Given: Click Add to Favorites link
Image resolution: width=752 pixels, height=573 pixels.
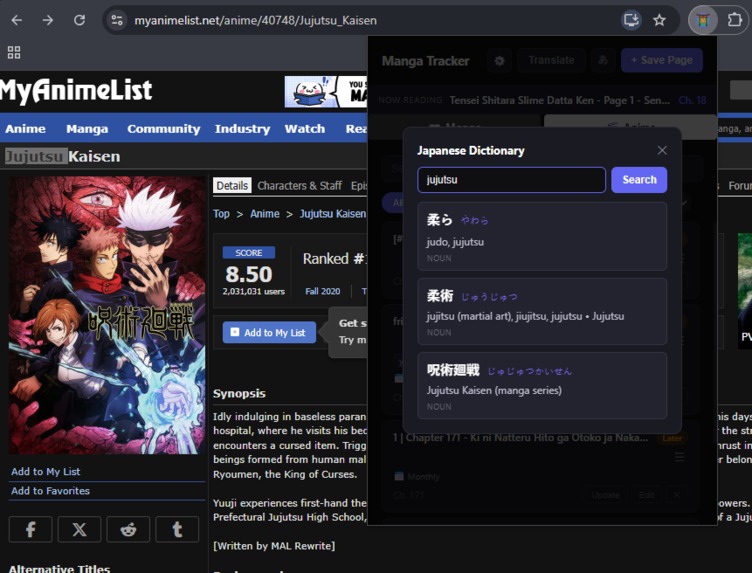Looking at the screenshot, I should pyautogui.click(x=50, y=491).
